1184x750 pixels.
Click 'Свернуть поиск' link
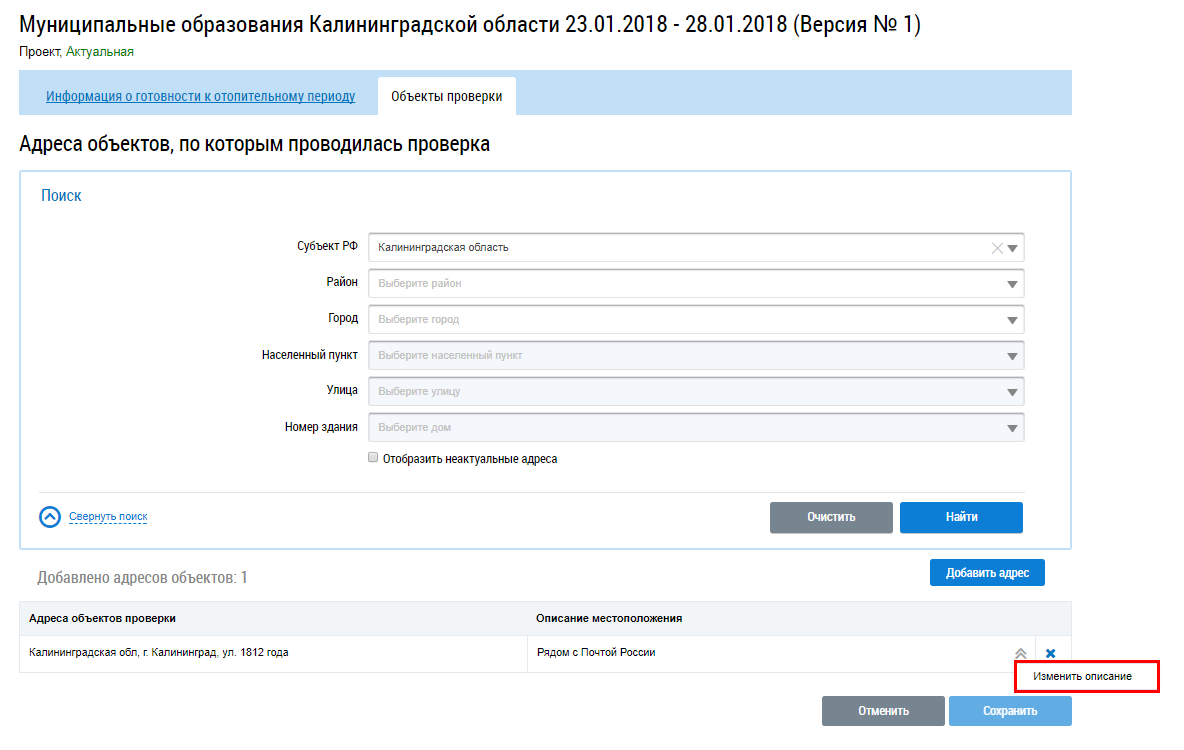click(108, 517)
